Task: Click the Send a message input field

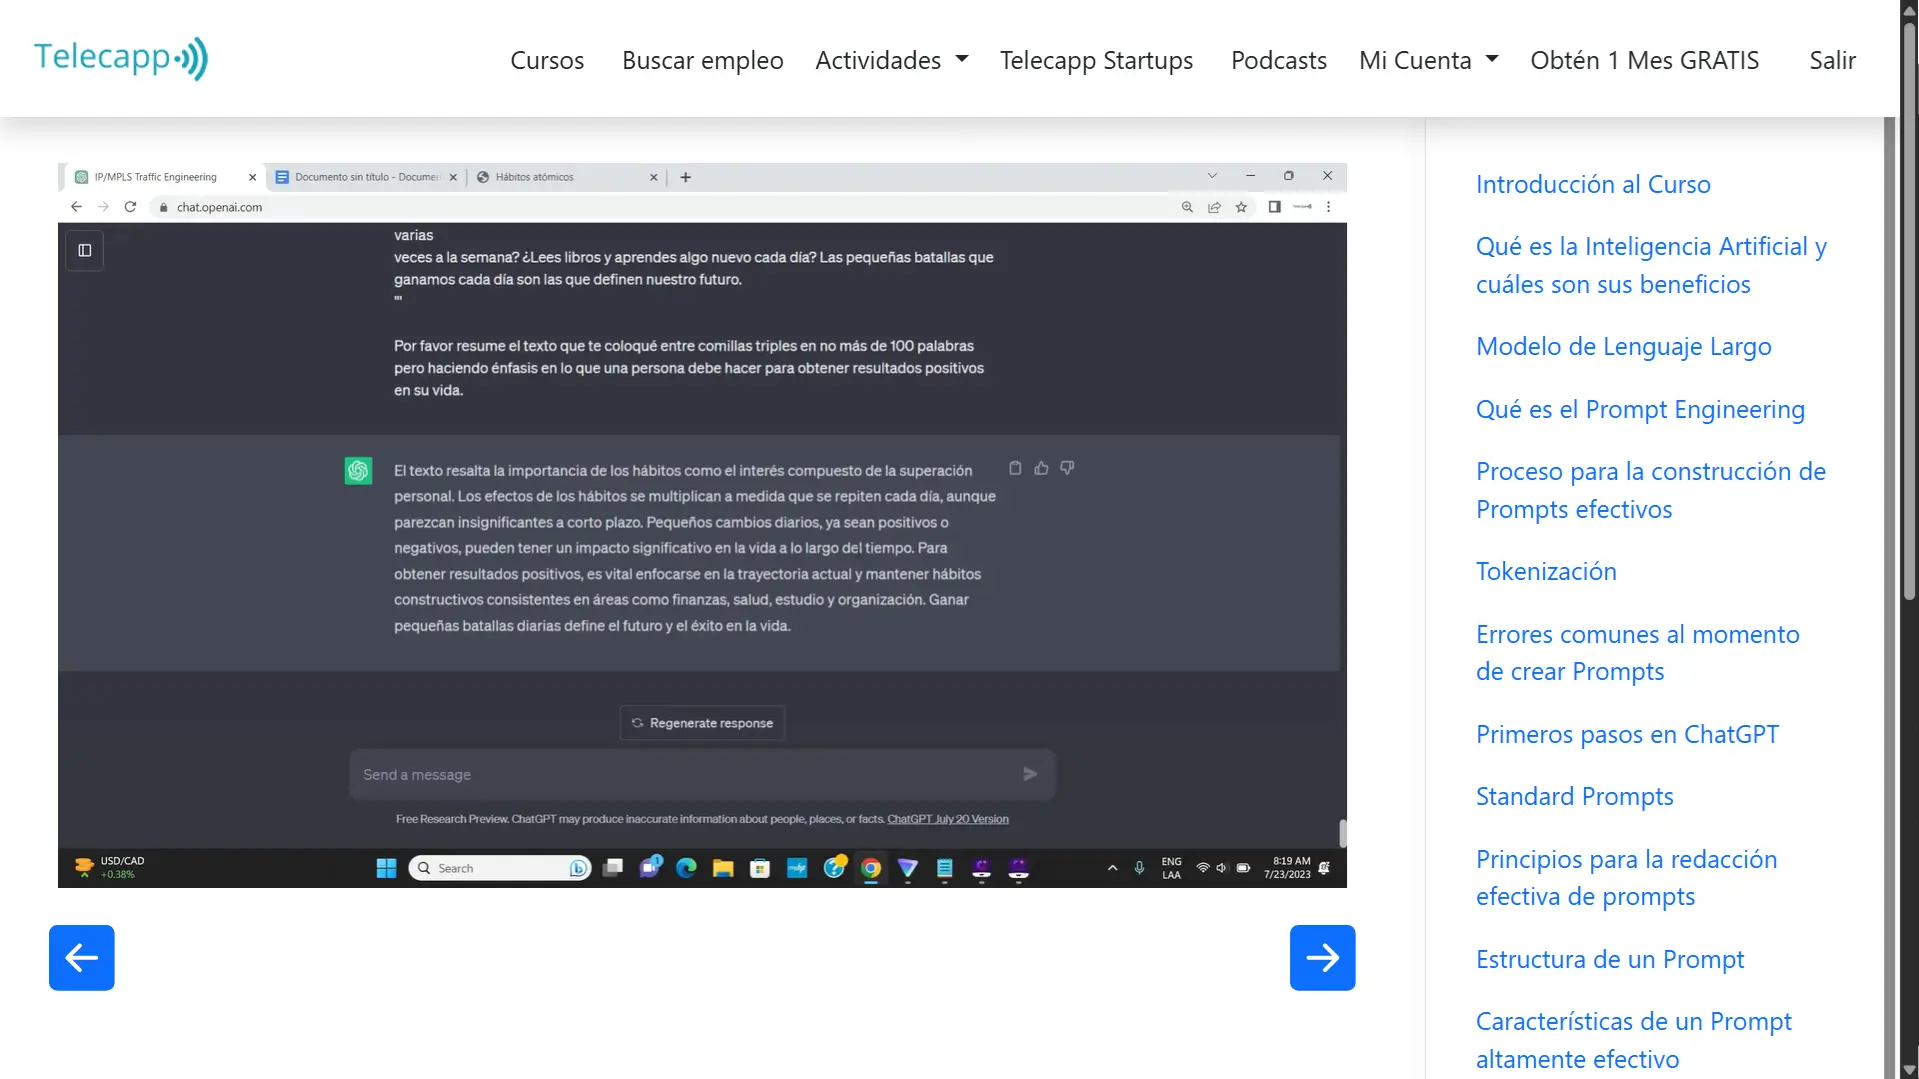Action: 600,773
